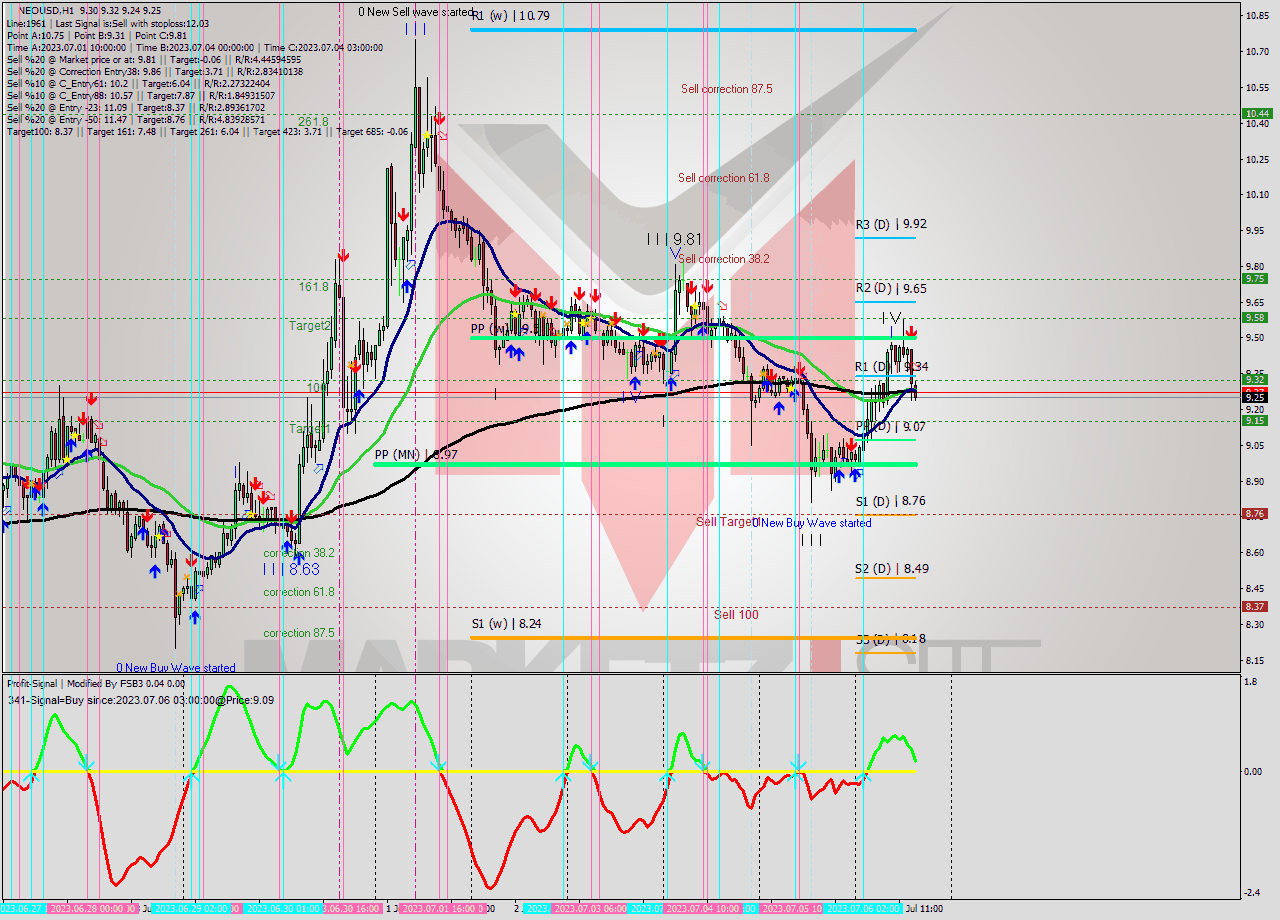
Task: Select the 'R1 (D) | 9.34' pivot label
Action: [x=891, y=367]
